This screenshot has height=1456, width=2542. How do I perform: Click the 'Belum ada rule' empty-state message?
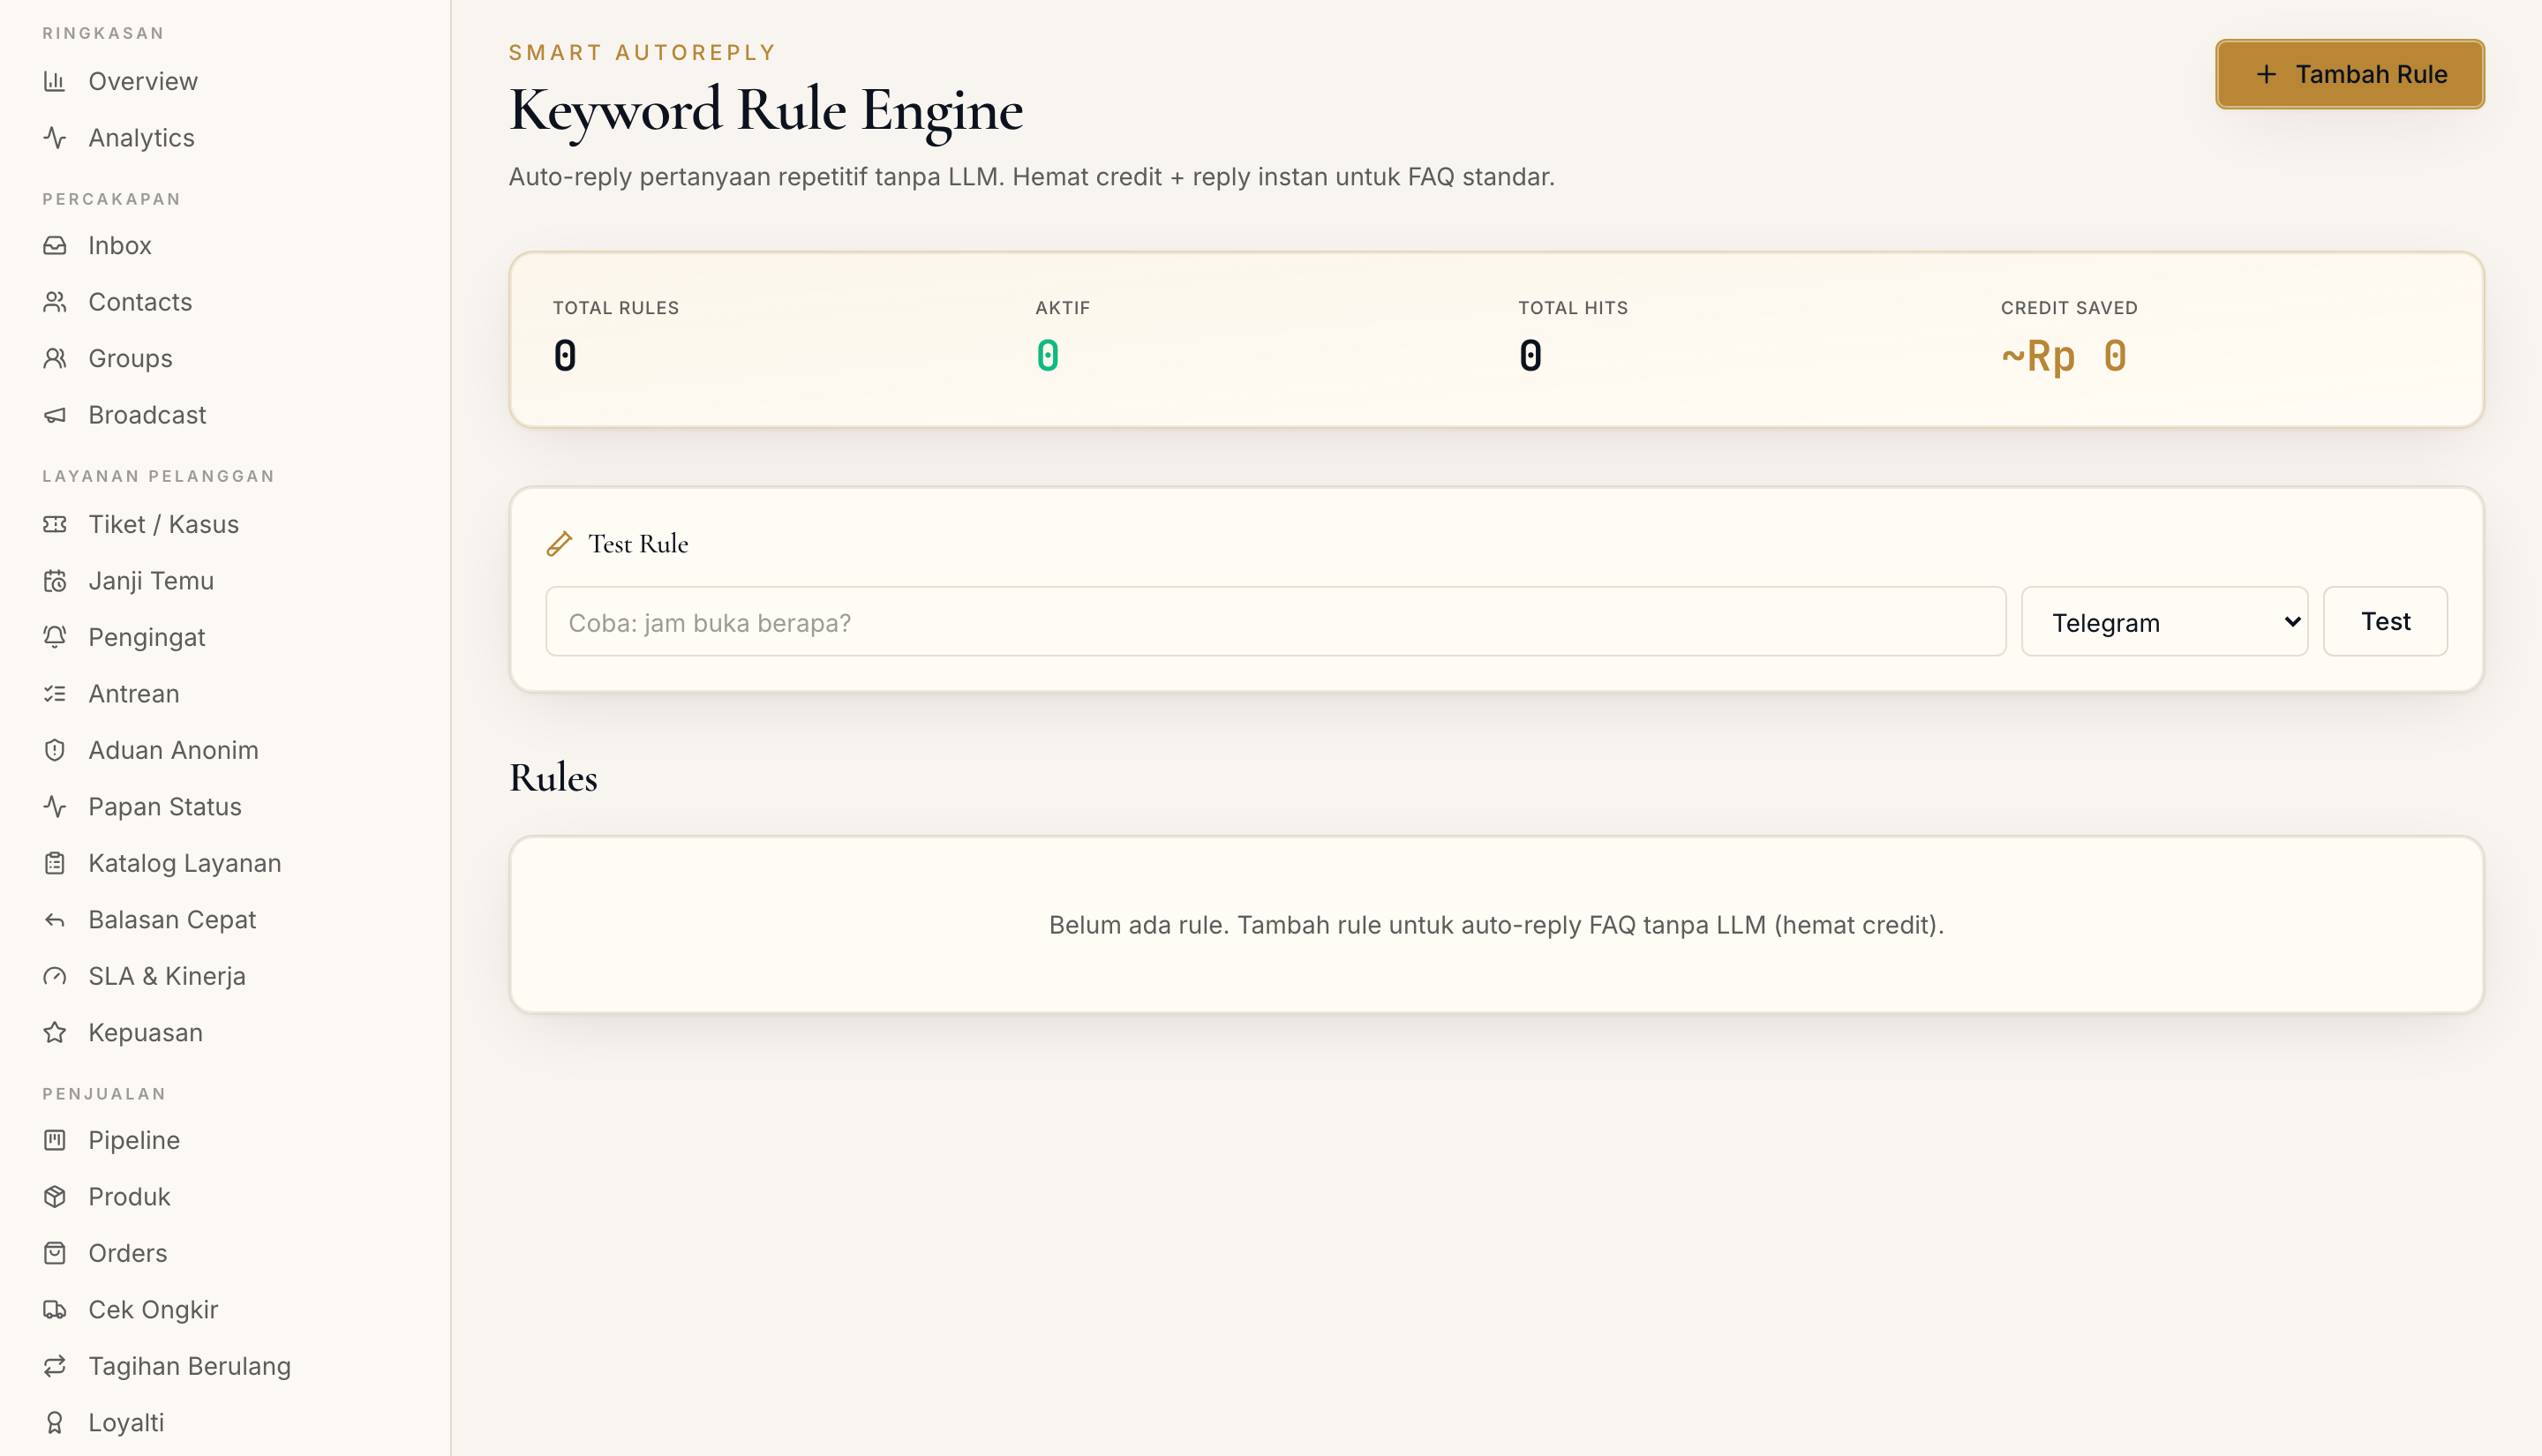coord(1496,925)
